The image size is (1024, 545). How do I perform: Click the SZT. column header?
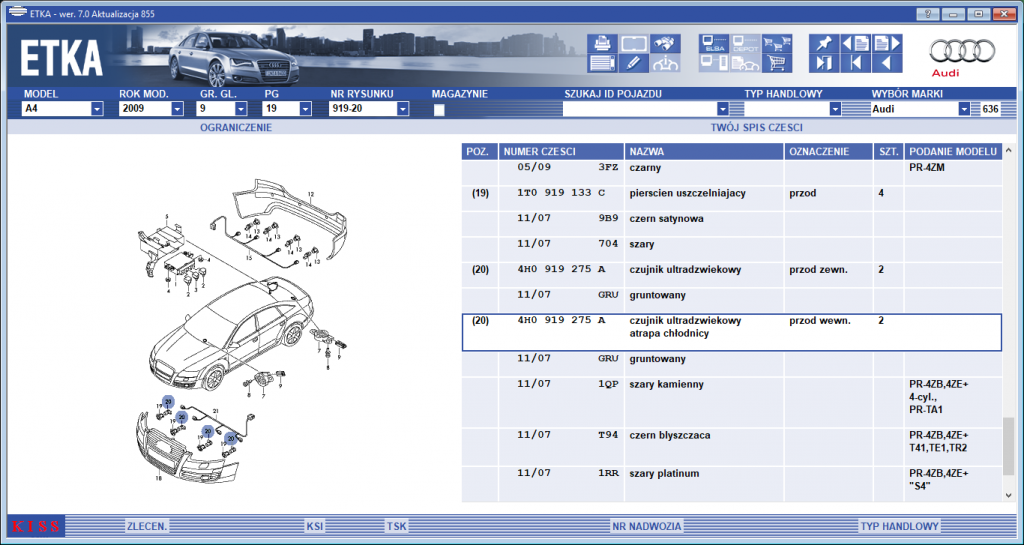(889, 151)
